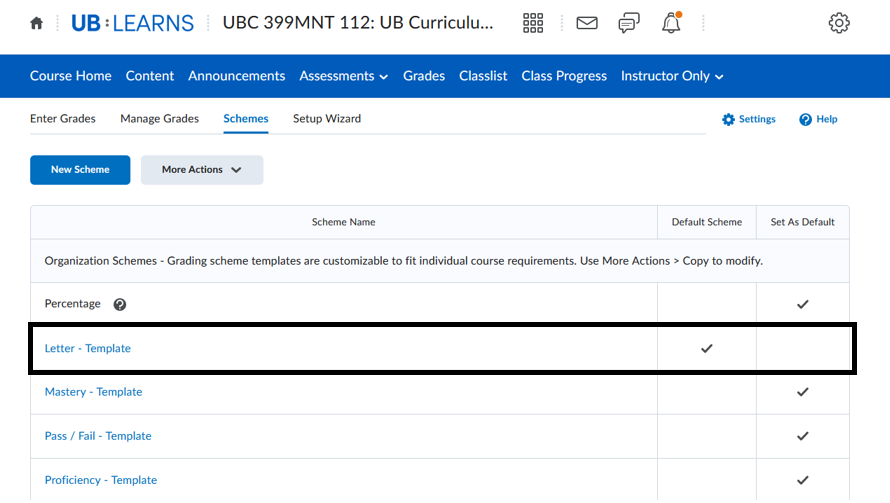Open grades Settings with gear icon
This screenshot has height=503, width=890.
pos(749,119)
